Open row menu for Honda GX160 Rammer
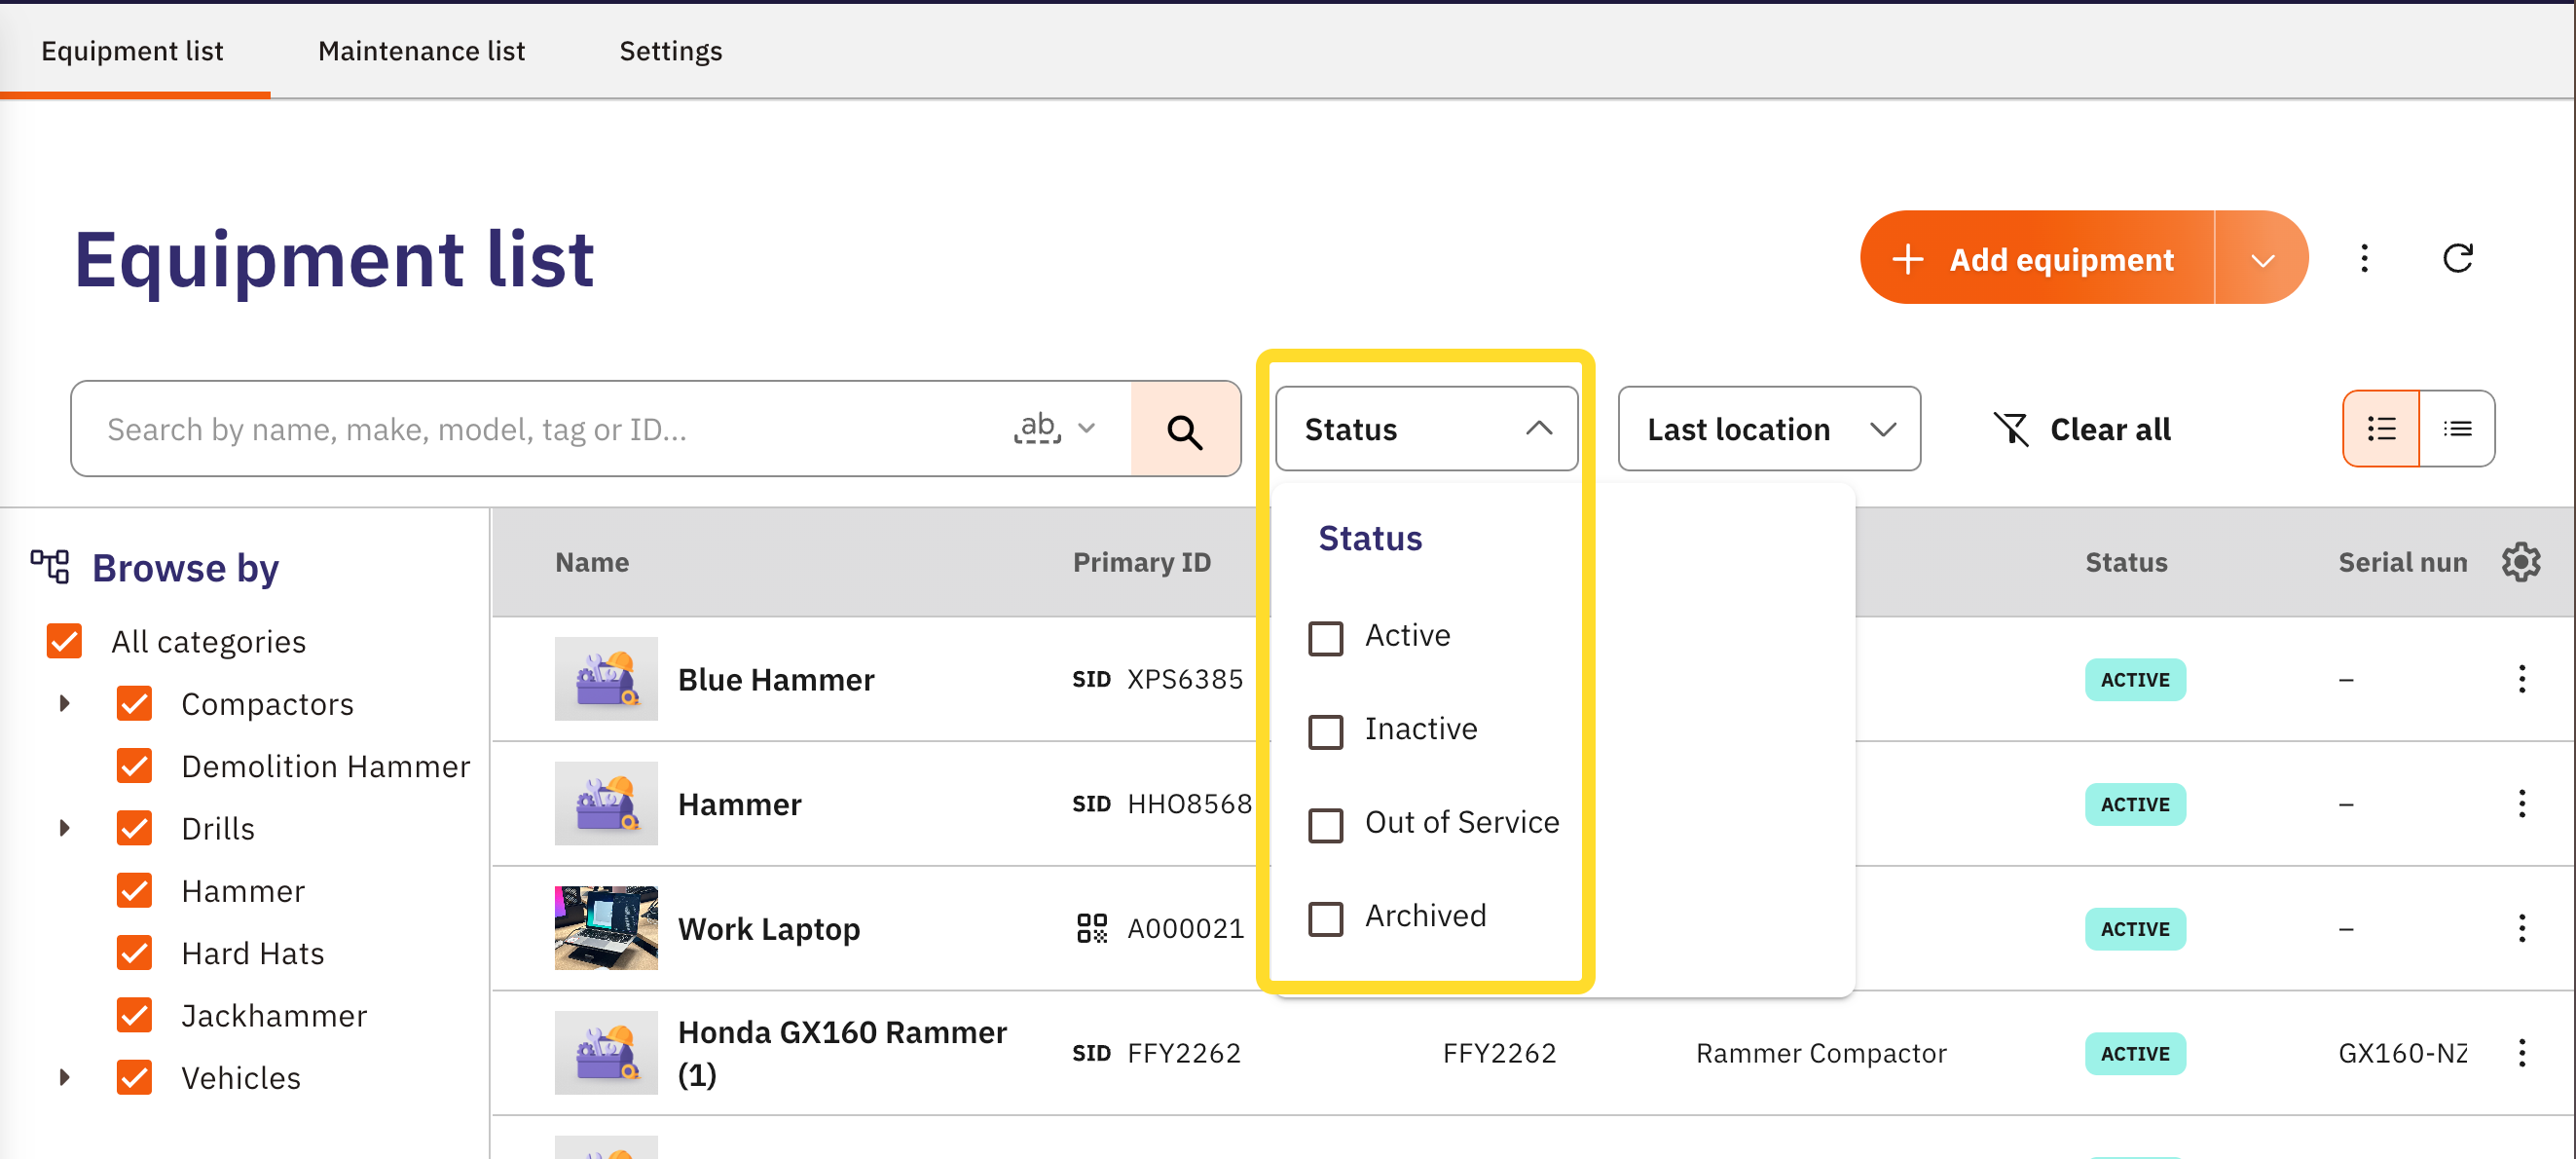The height and width of the screenshot is (1159, 2576). click(2521, 1053)
